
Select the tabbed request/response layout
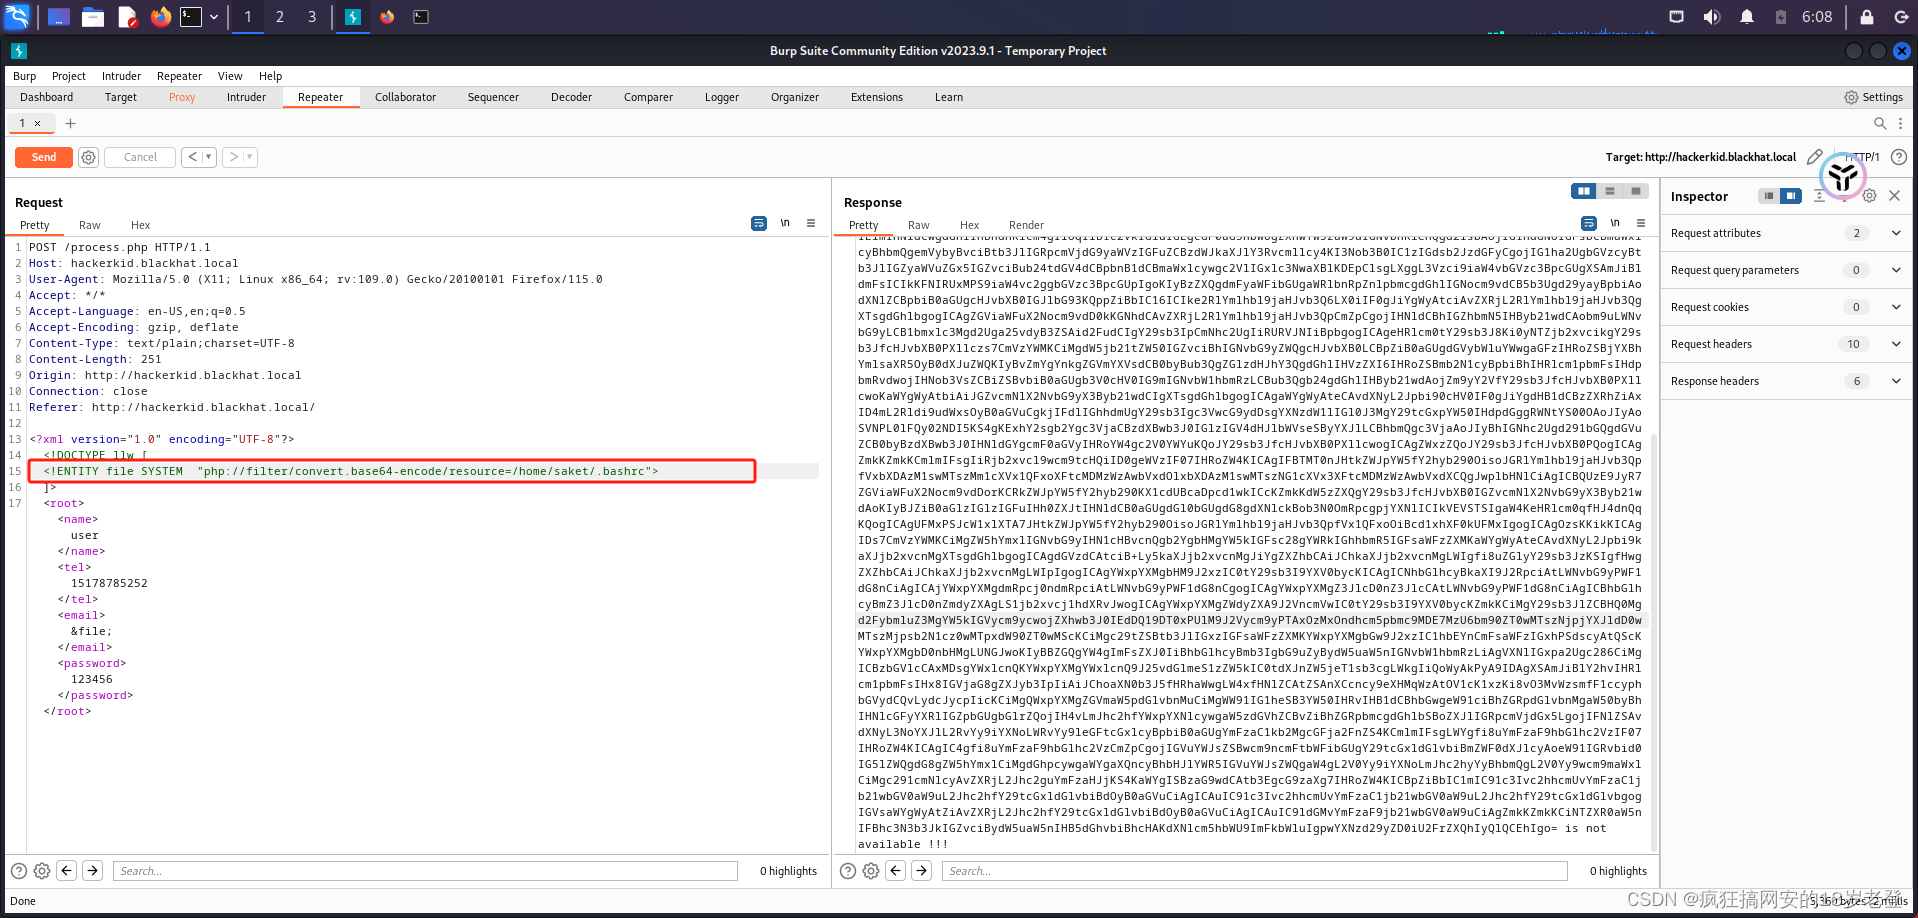point(1635,191)
